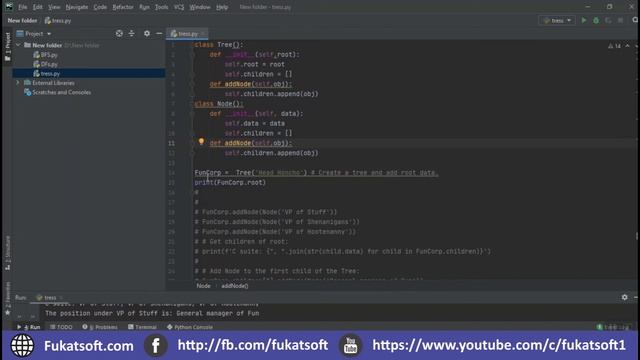Open the File menu
This screenshot has height=360, width=640.
(x=22, y=7)
